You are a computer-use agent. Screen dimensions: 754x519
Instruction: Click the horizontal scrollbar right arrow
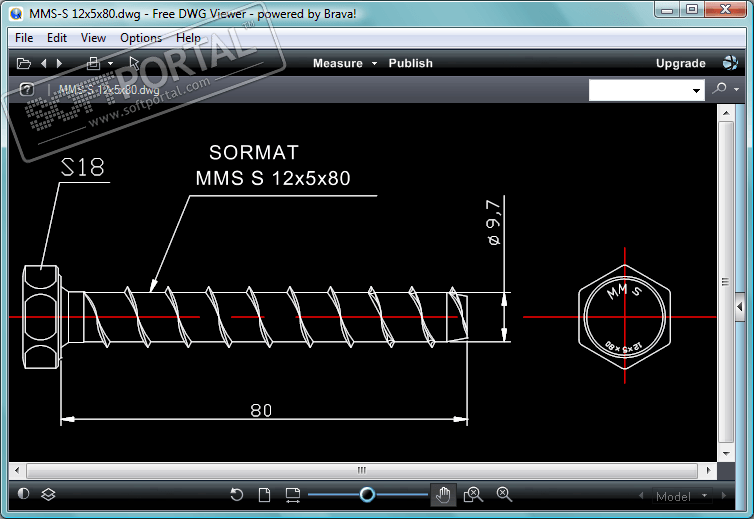pyautogui.click(x=708, y=470)
